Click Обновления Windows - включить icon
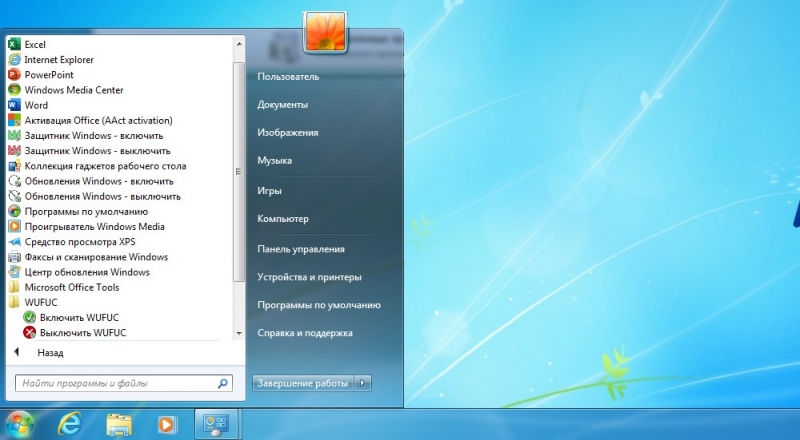 tap(14, 181)
